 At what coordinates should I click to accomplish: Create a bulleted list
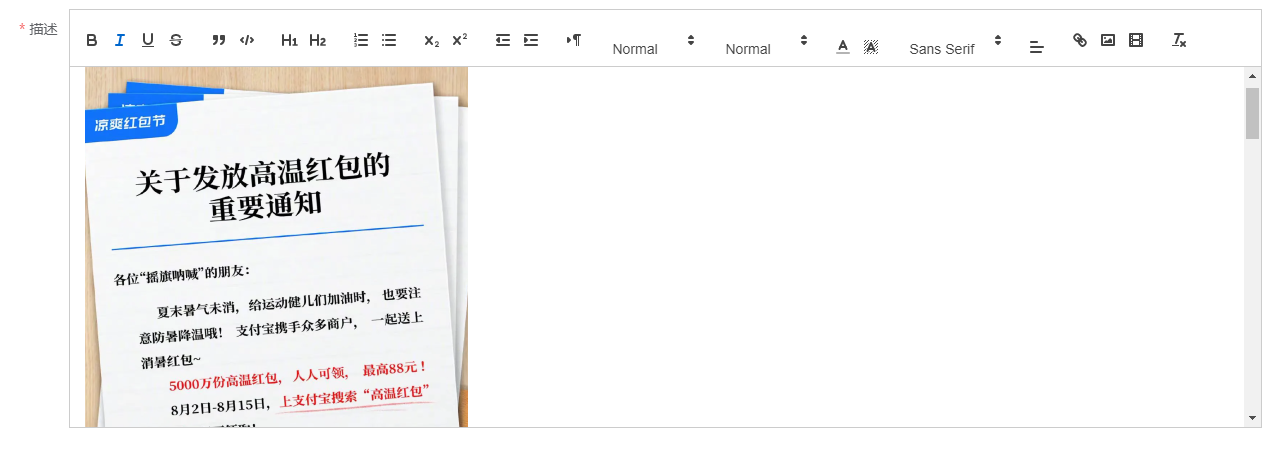(389, 40)
